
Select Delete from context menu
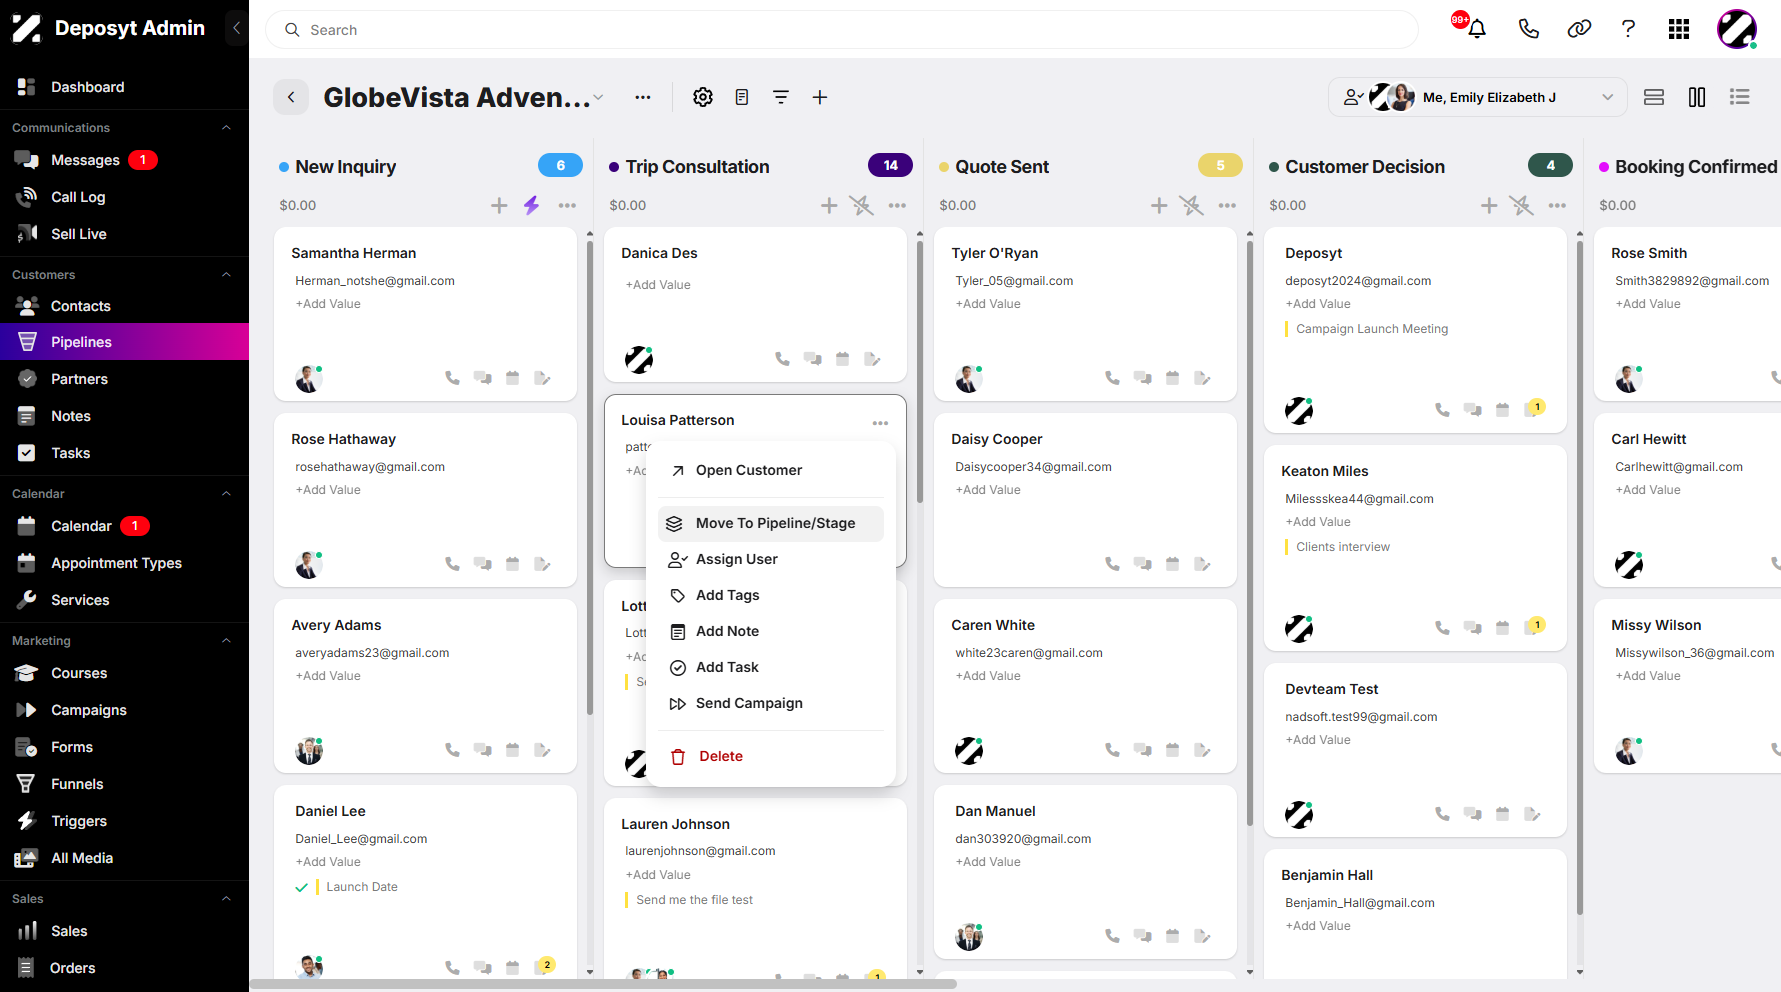(x=771, y=756)
